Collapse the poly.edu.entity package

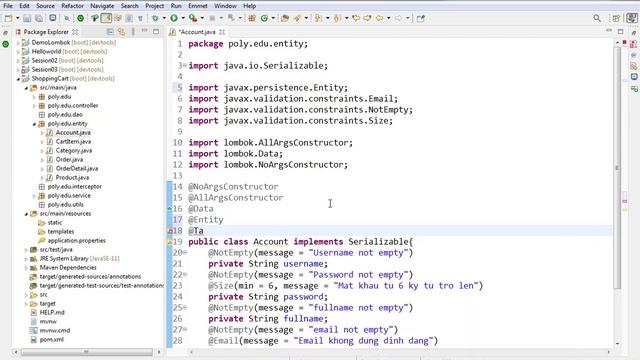tap(34, 123)
